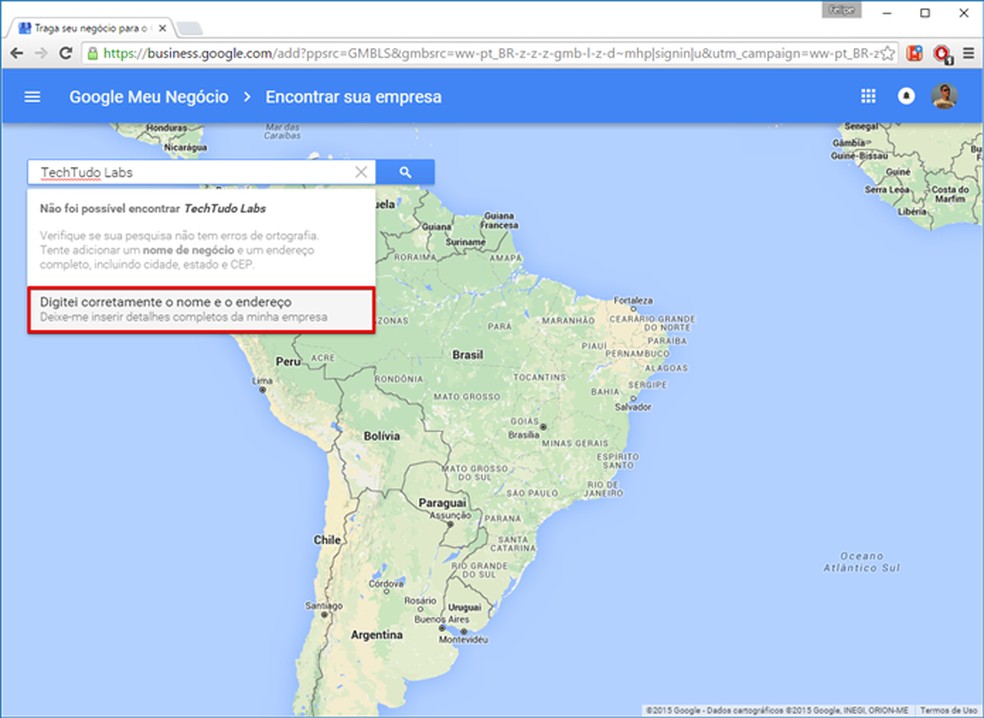Click the 'Peru' map label
Screen dimensions: 984x718
[288, 362]
